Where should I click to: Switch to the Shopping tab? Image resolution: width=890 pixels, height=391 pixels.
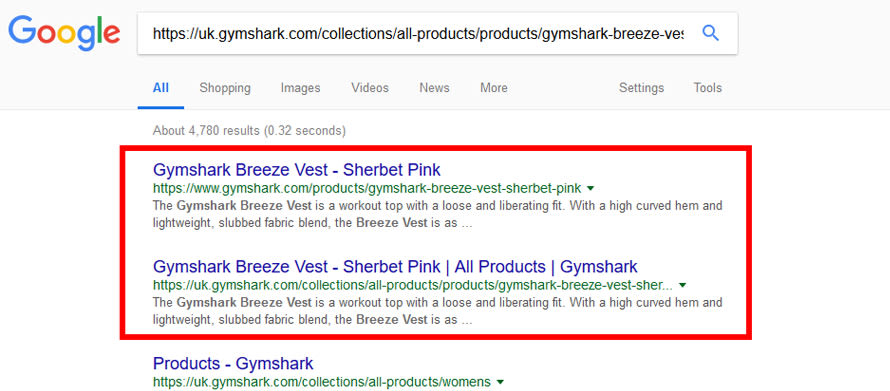pos(225,88)
